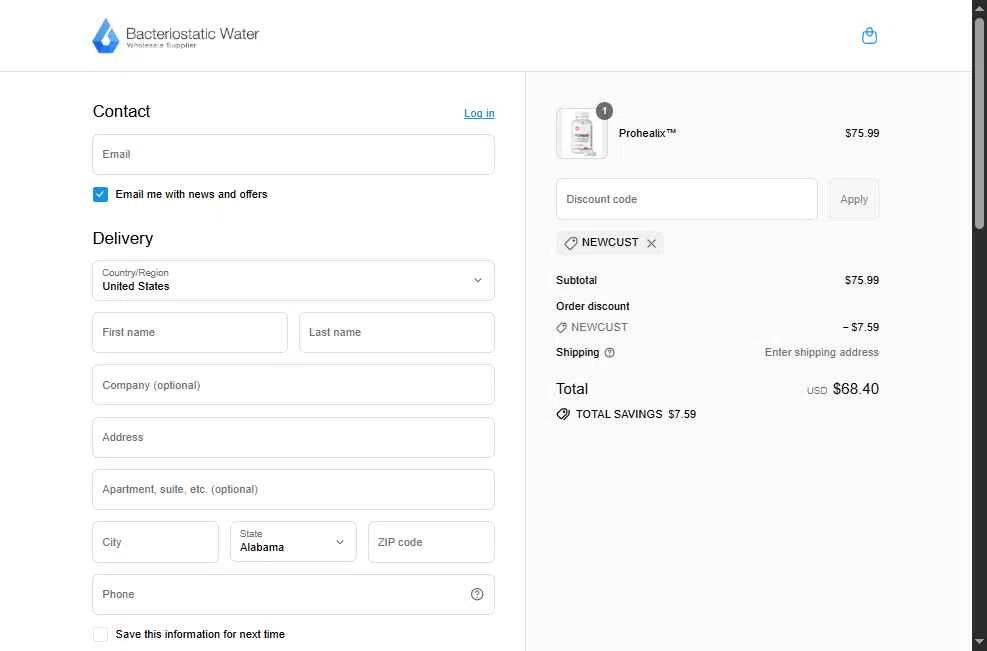Check Save this information for next time
The height and width of the screenshot is (651, 987).
tap(100, 634)
